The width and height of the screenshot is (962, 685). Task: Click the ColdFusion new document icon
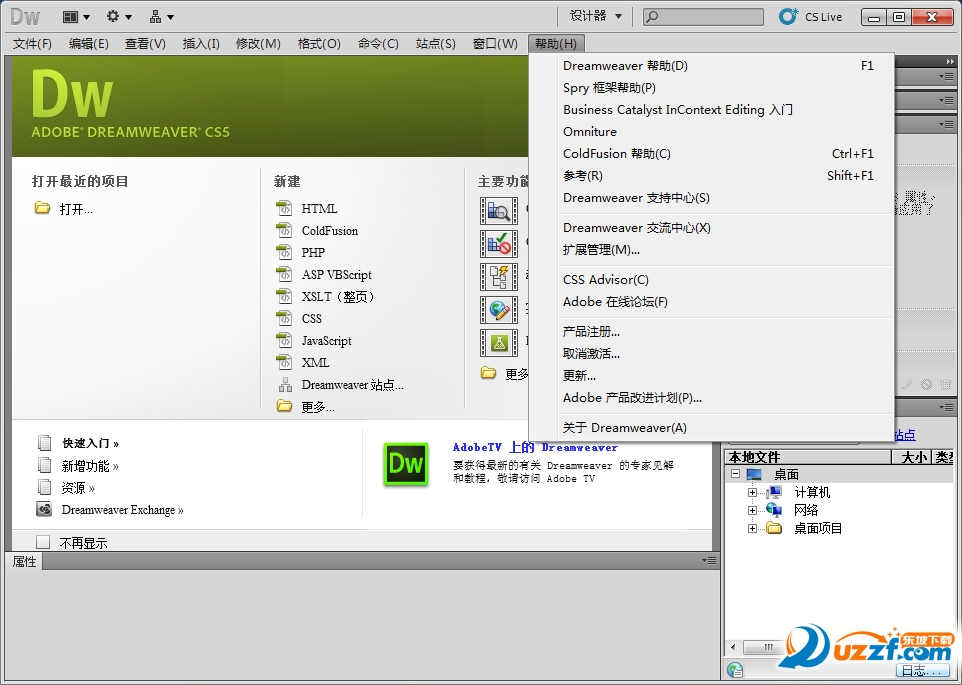tap(284, 231)
